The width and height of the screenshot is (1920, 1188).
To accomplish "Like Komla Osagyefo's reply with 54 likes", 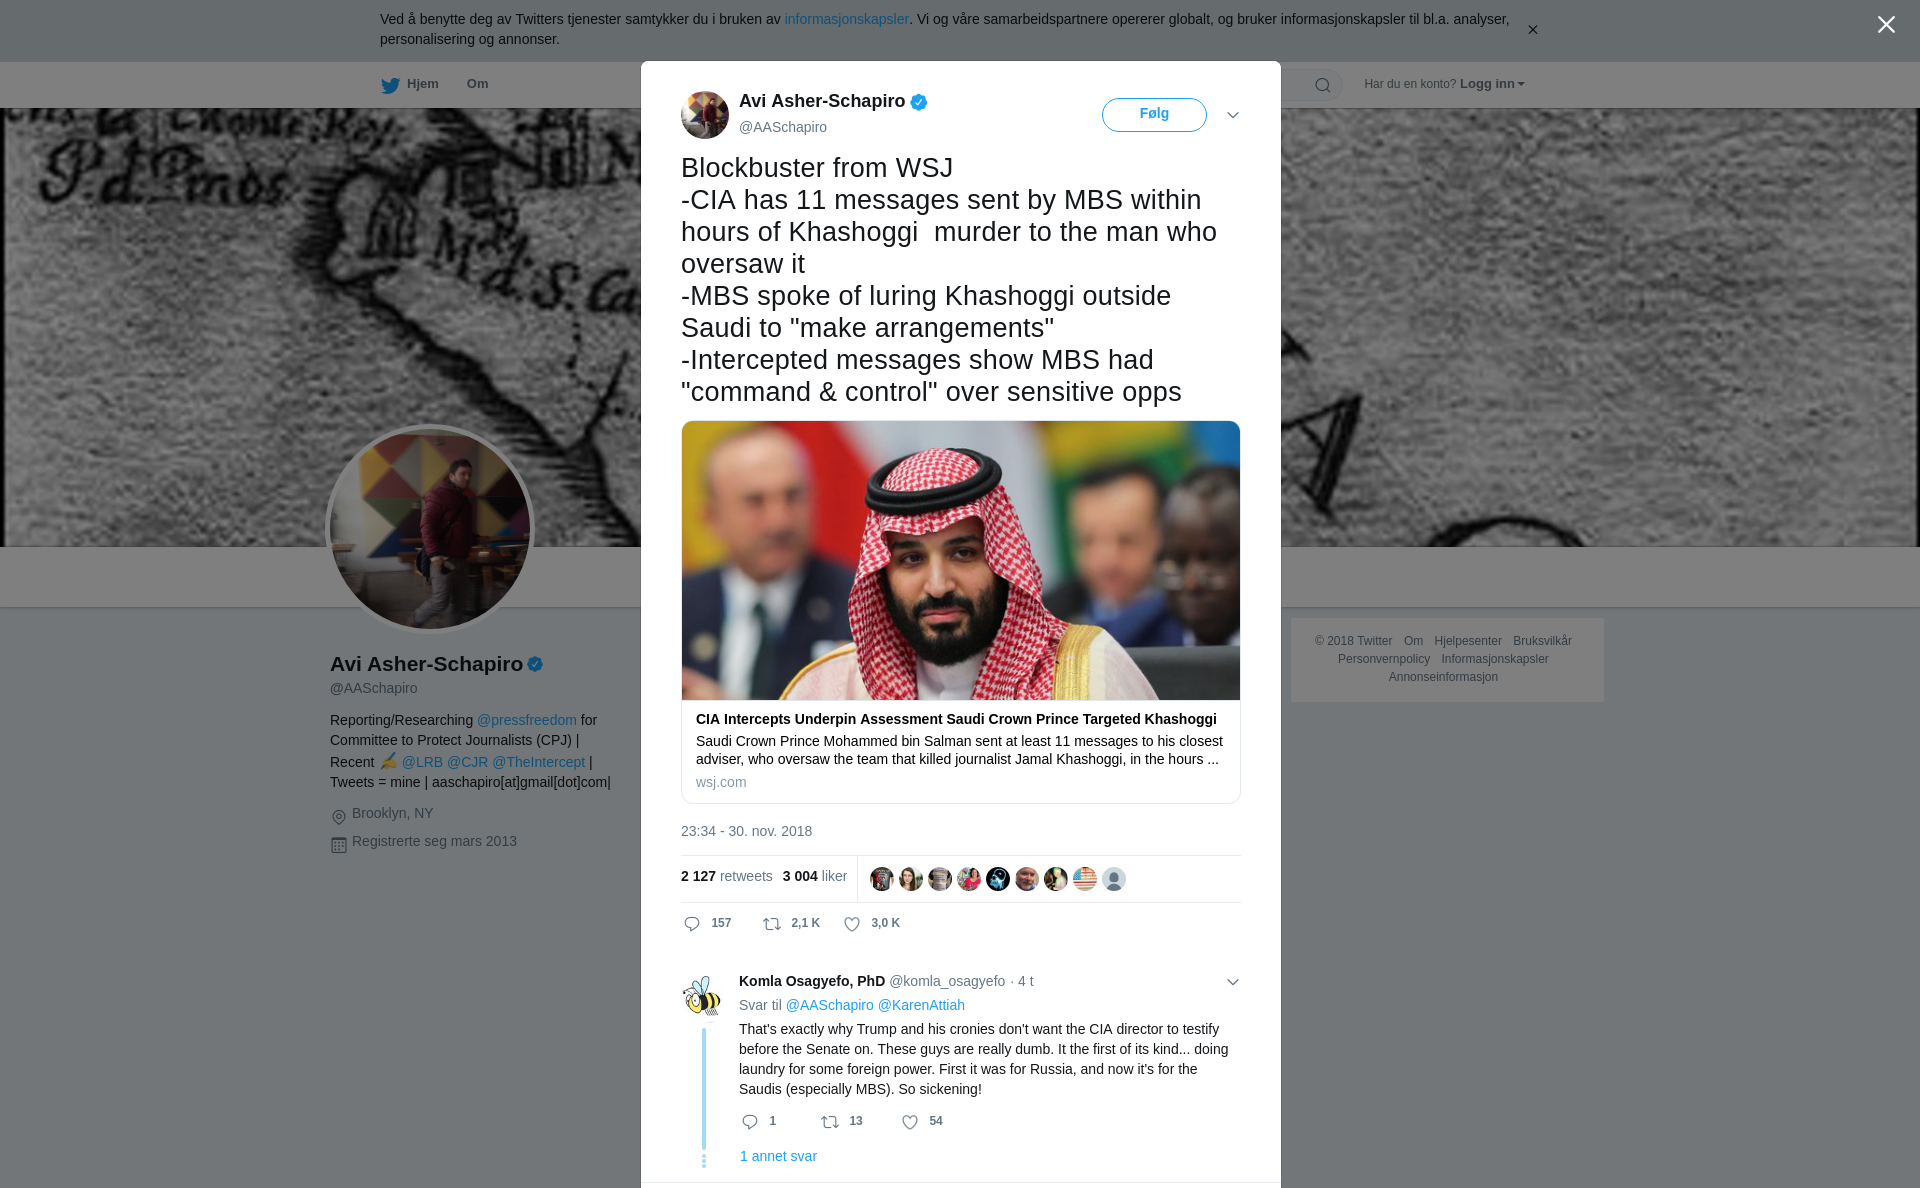I will (x=910, y=1122).
